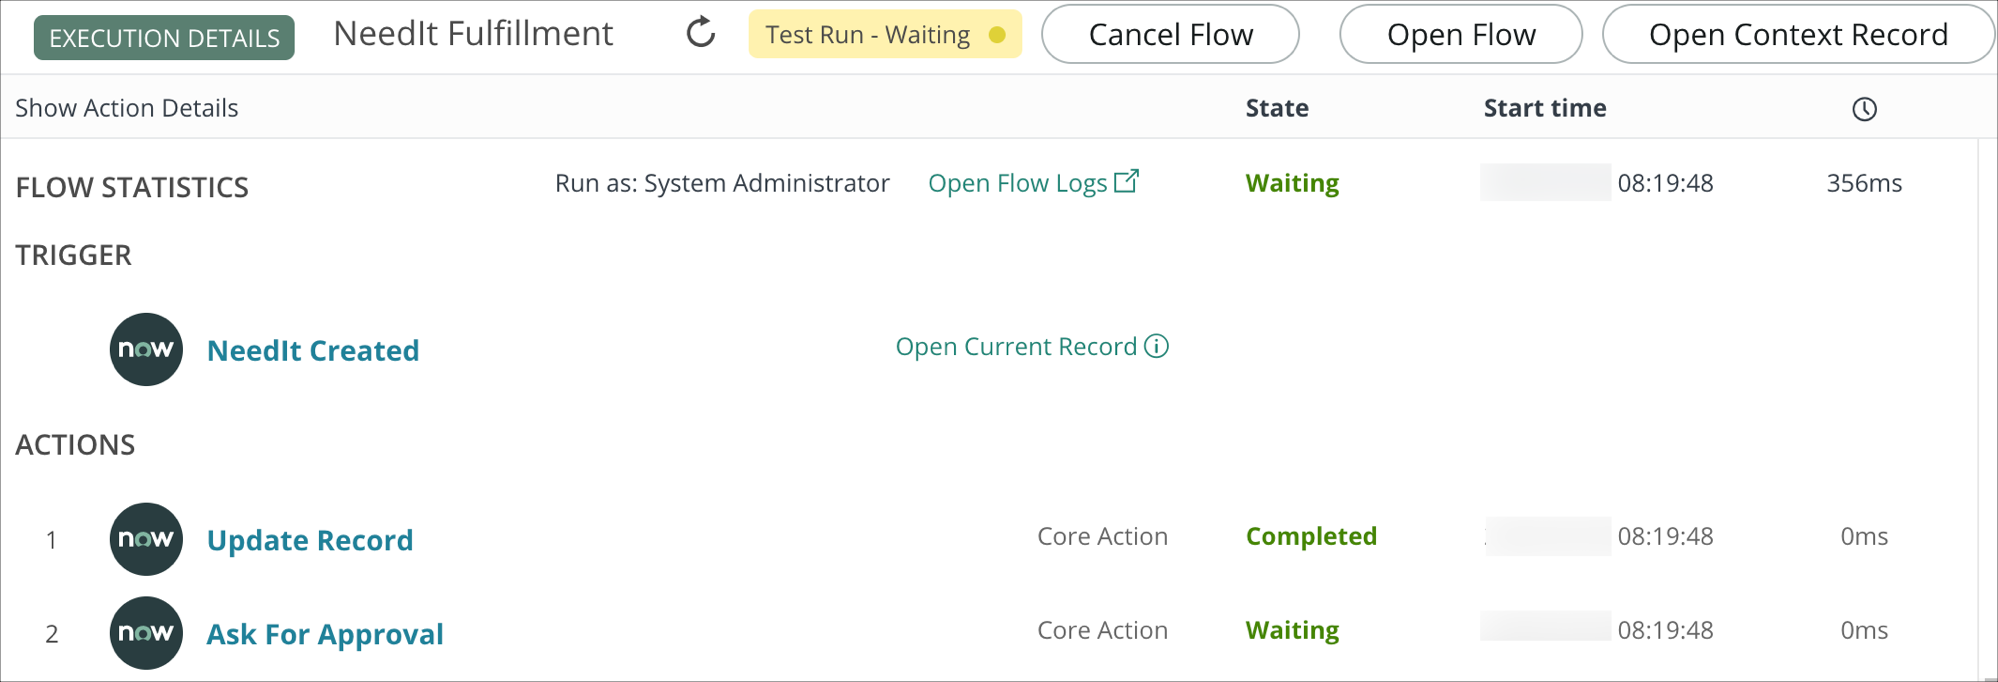
Task: Click the Execution Details badge
Action: [x=163, y=36]
